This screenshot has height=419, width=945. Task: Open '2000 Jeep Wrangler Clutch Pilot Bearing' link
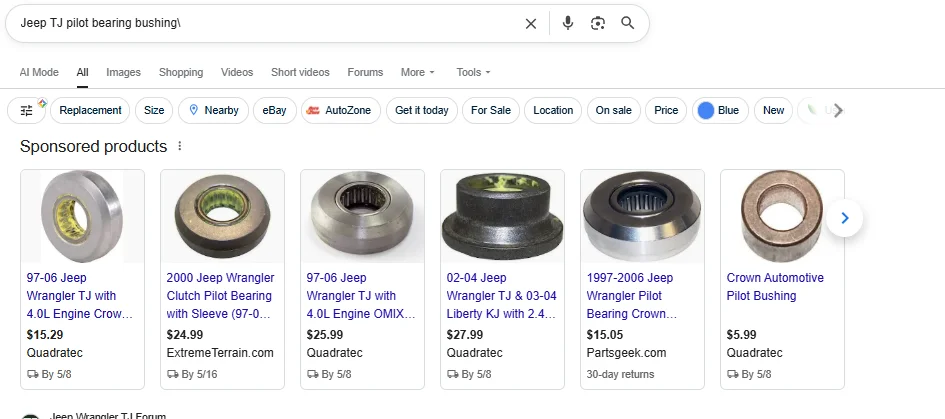220,296
